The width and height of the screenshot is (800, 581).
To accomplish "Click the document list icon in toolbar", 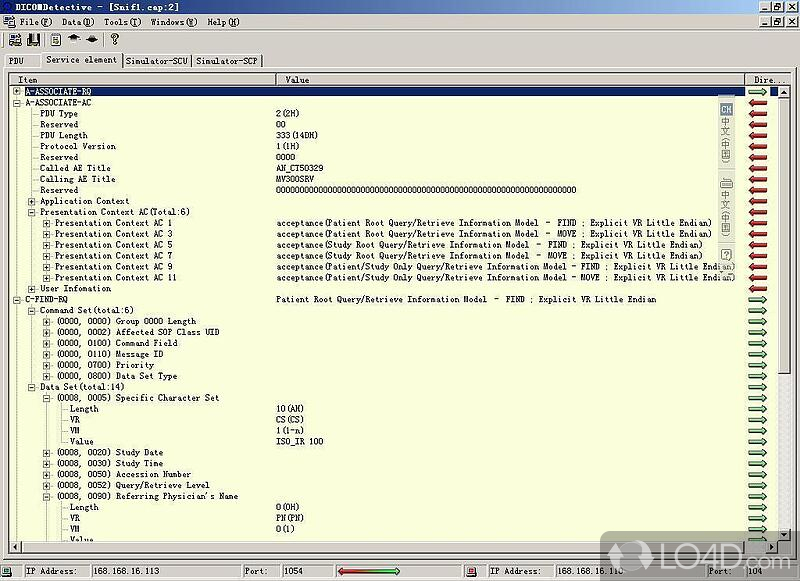I will (56, 40).
